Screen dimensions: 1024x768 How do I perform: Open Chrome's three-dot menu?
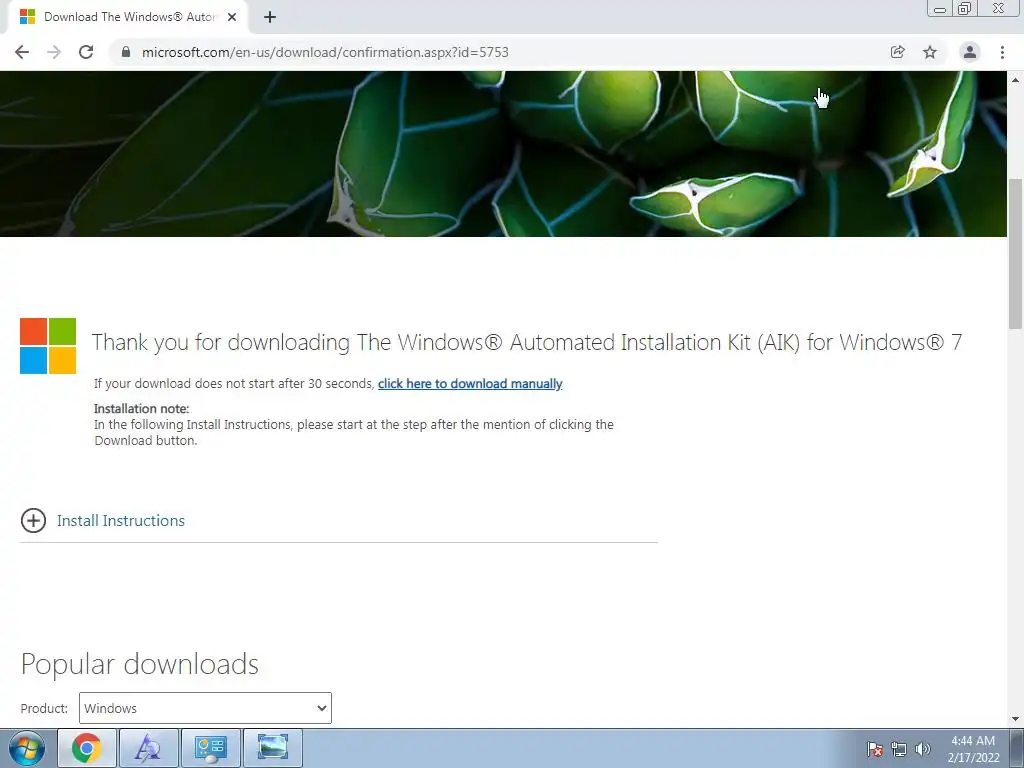point(1002,52)
